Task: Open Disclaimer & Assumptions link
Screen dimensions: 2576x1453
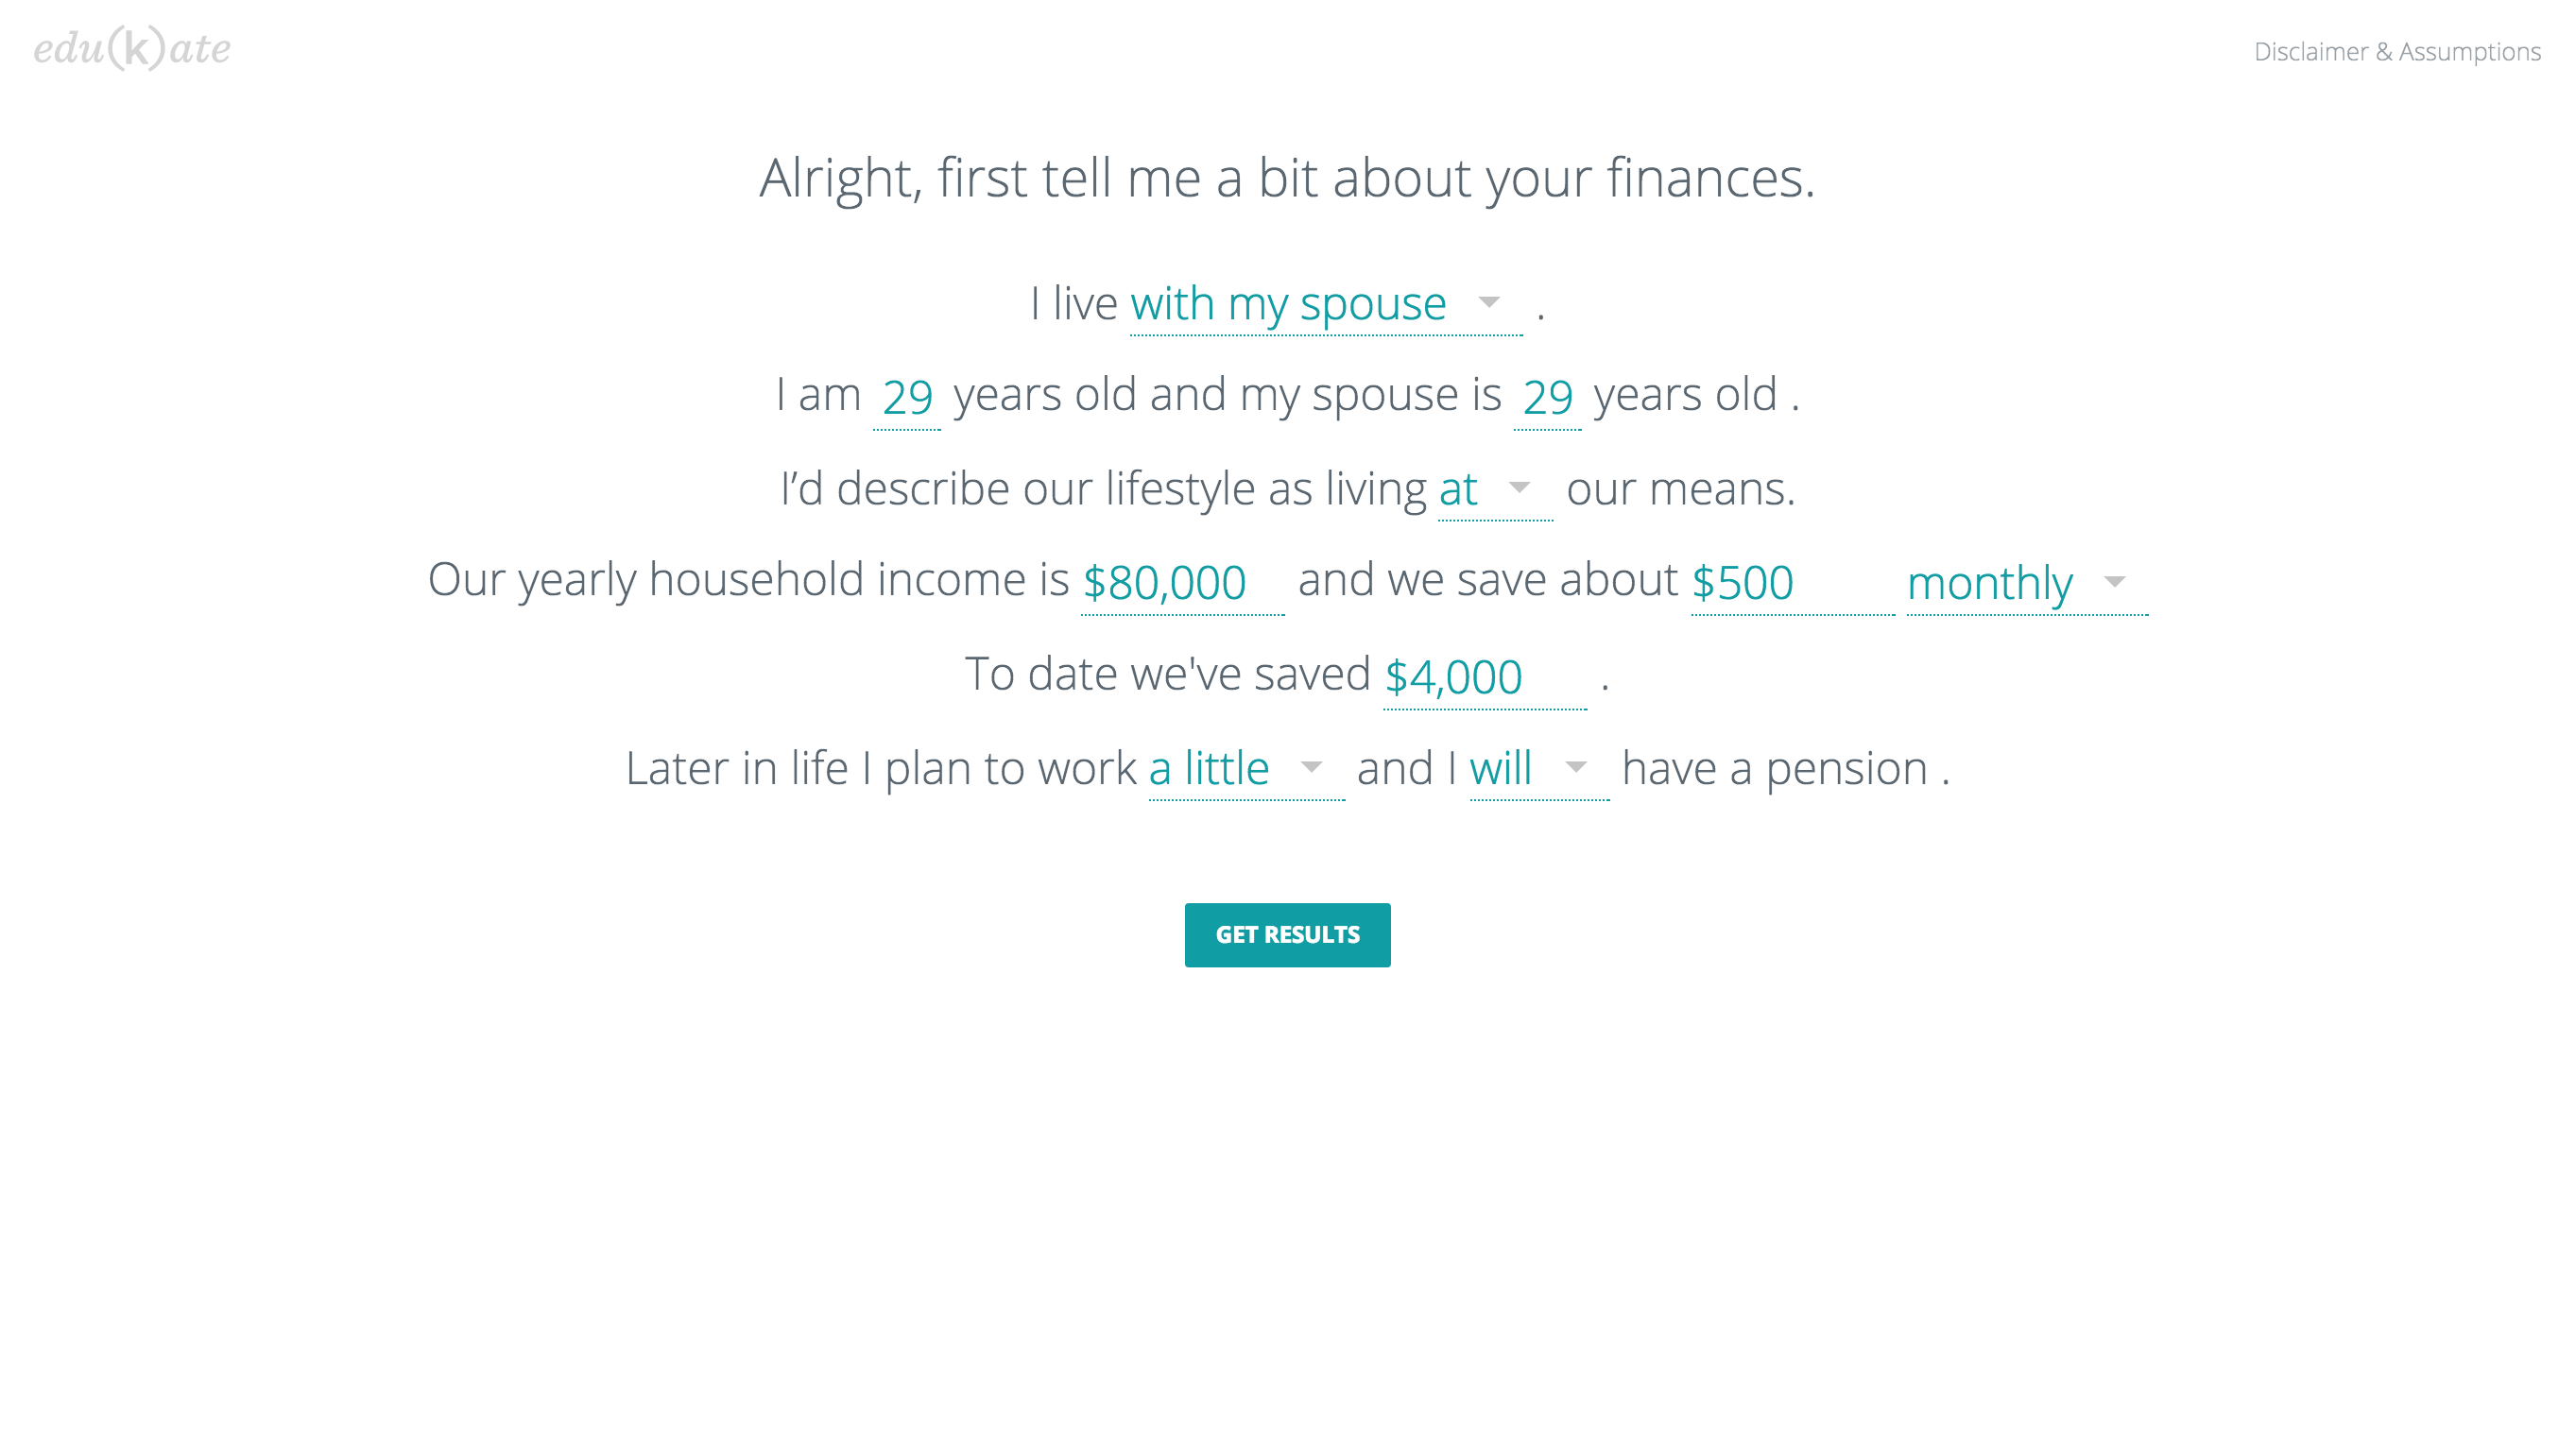Action: [2396, 52]
